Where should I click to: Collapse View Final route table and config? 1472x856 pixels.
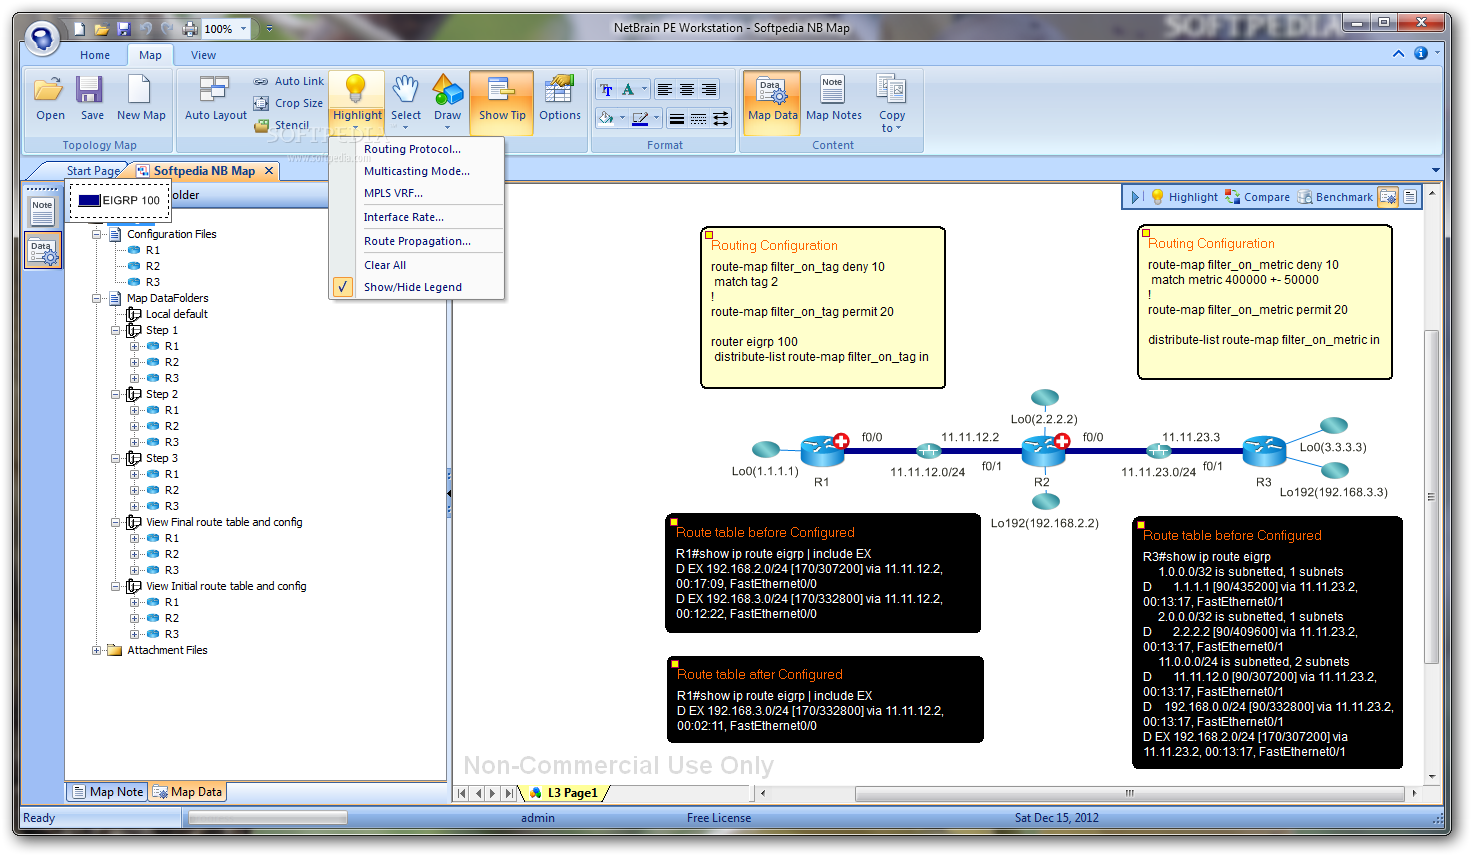(x=116, y=522)
